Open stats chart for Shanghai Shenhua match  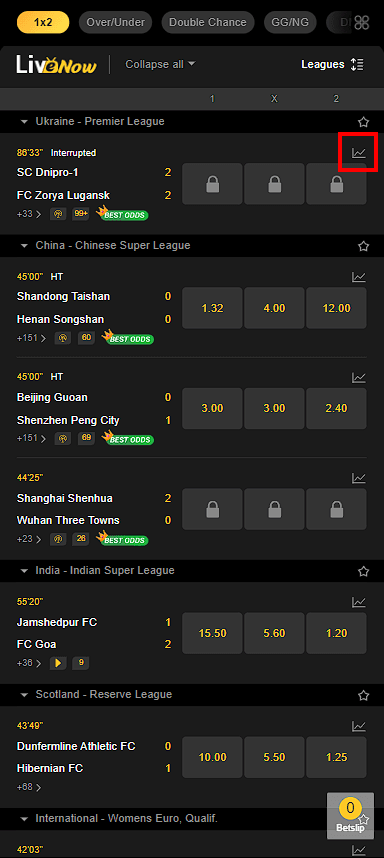tap(358, 478)
